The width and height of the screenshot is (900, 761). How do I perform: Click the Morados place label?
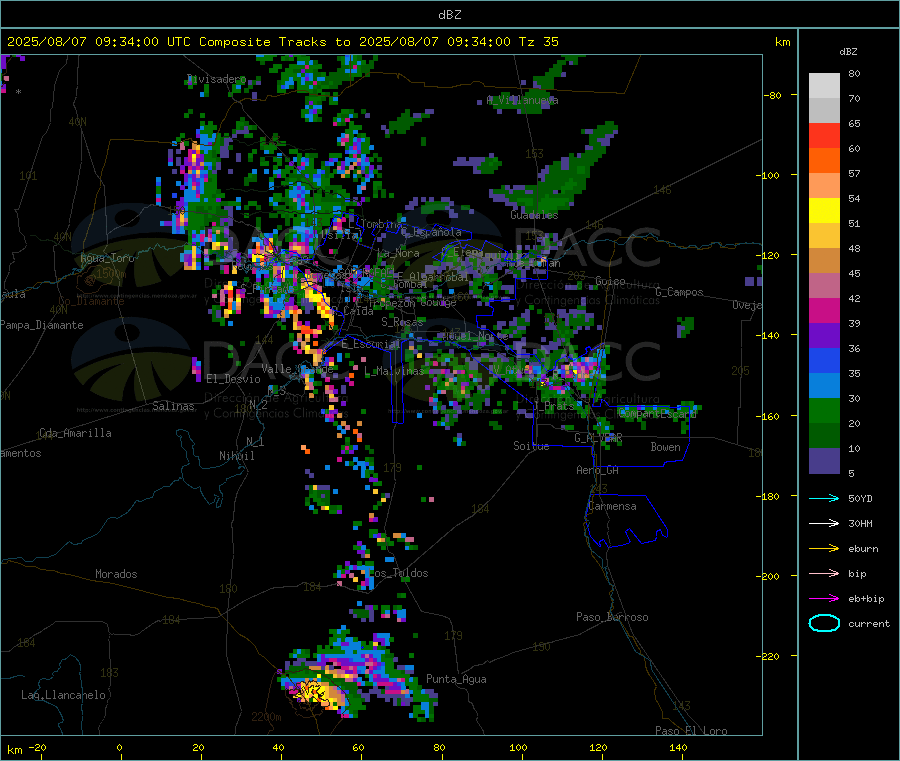point(116,574)
